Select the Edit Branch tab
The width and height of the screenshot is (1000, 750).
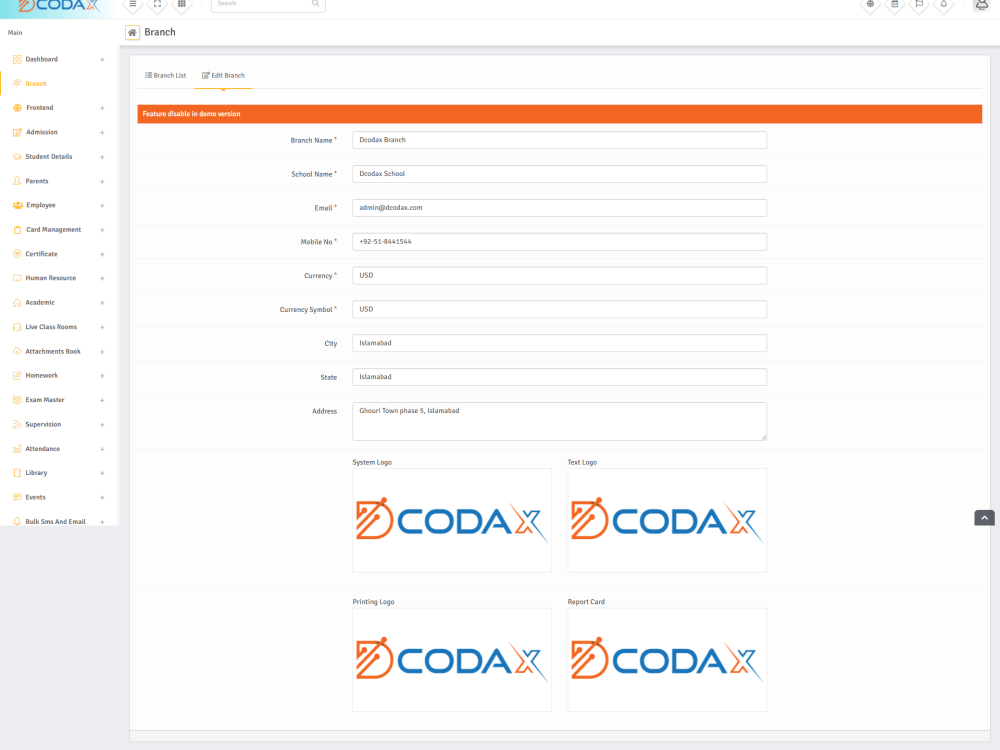[223, 75]
